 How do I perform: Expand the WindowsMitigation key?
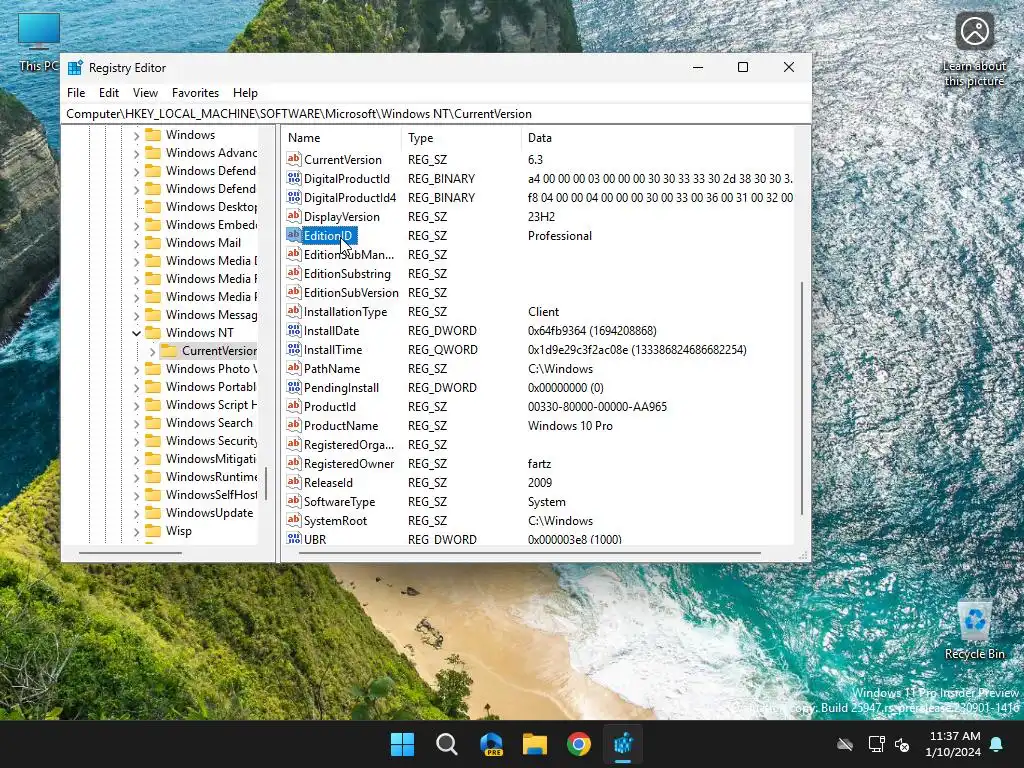tap(136, 459)
